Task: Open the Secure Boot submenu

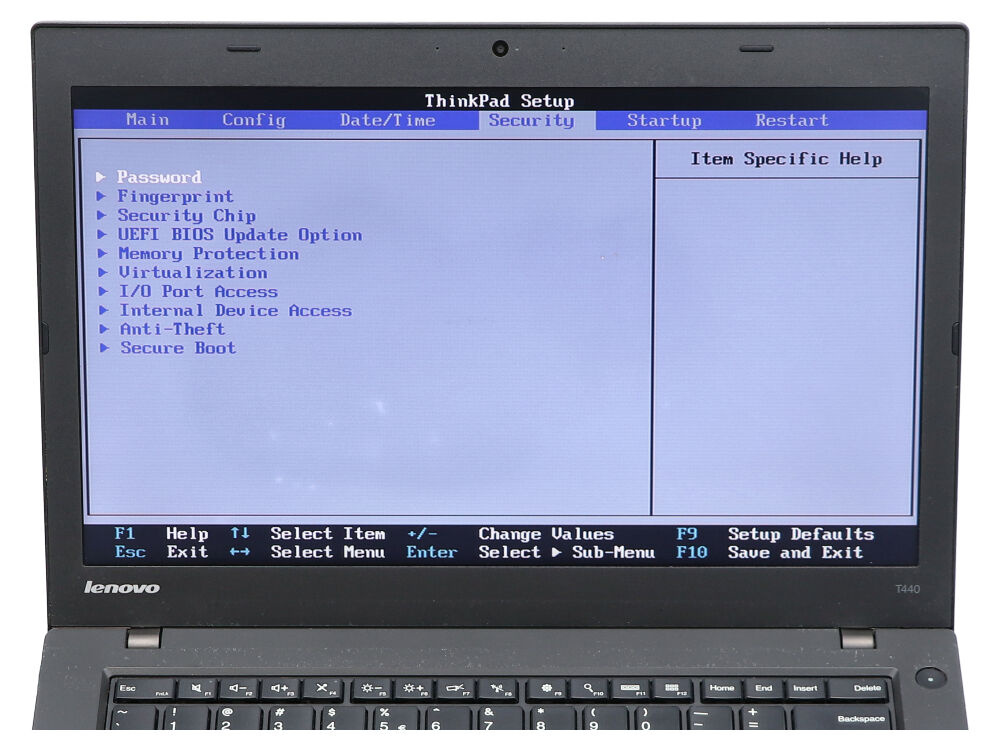Action: (x=178, y=348)
